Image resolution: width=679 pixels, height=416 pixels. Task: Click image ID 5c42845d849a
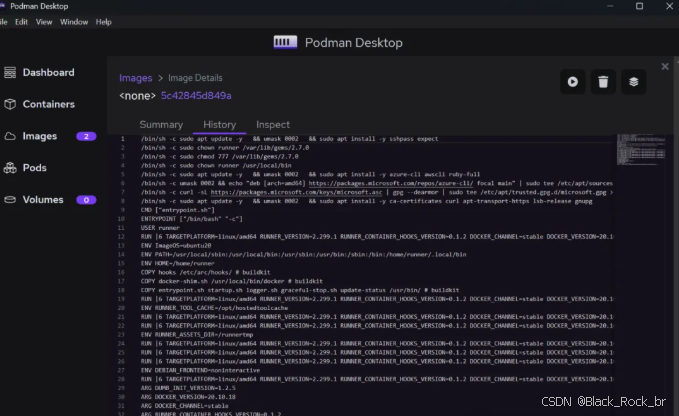196,96
